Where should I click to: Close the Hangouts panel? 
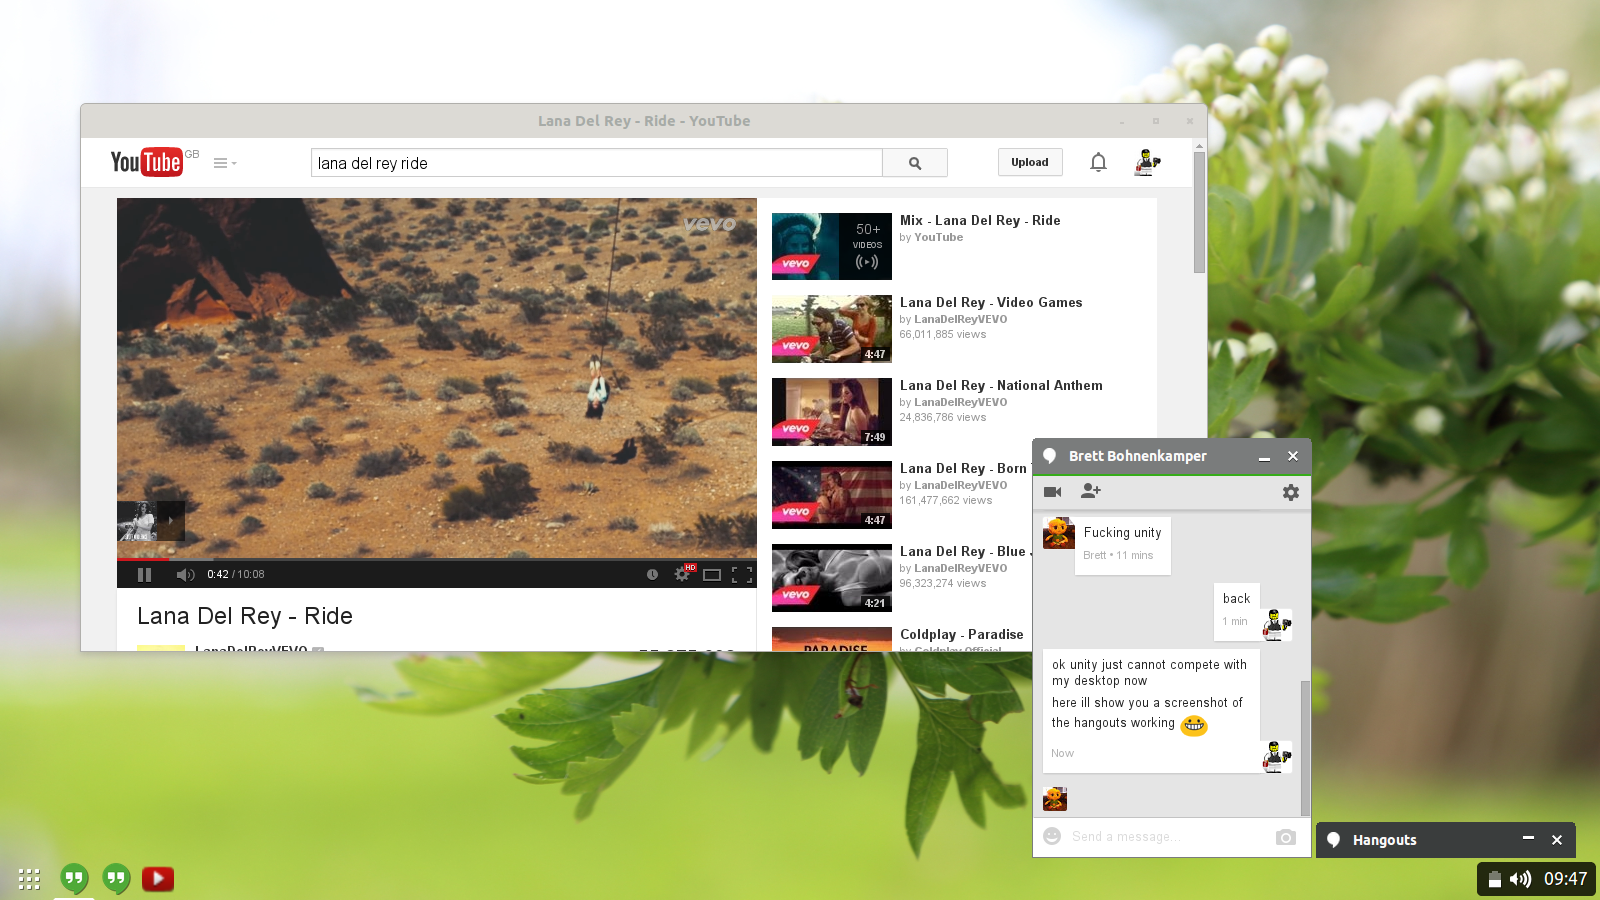[1557, 840]
